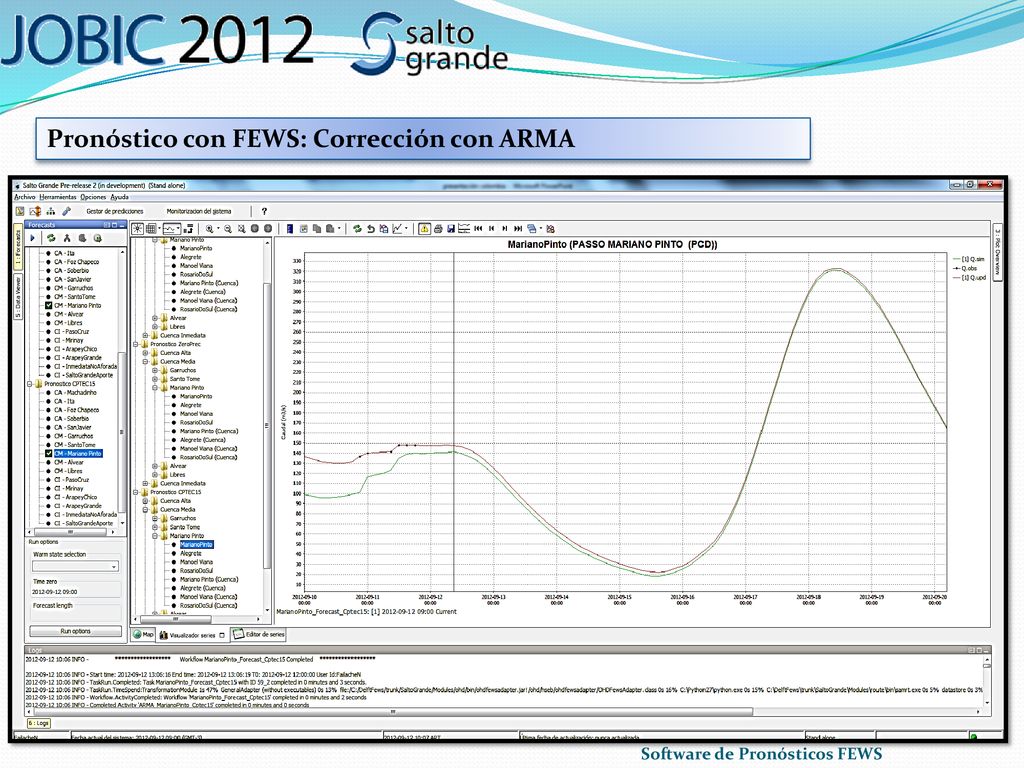Click the green clock icon in Forecasts panel

click(x=98, y=238)
